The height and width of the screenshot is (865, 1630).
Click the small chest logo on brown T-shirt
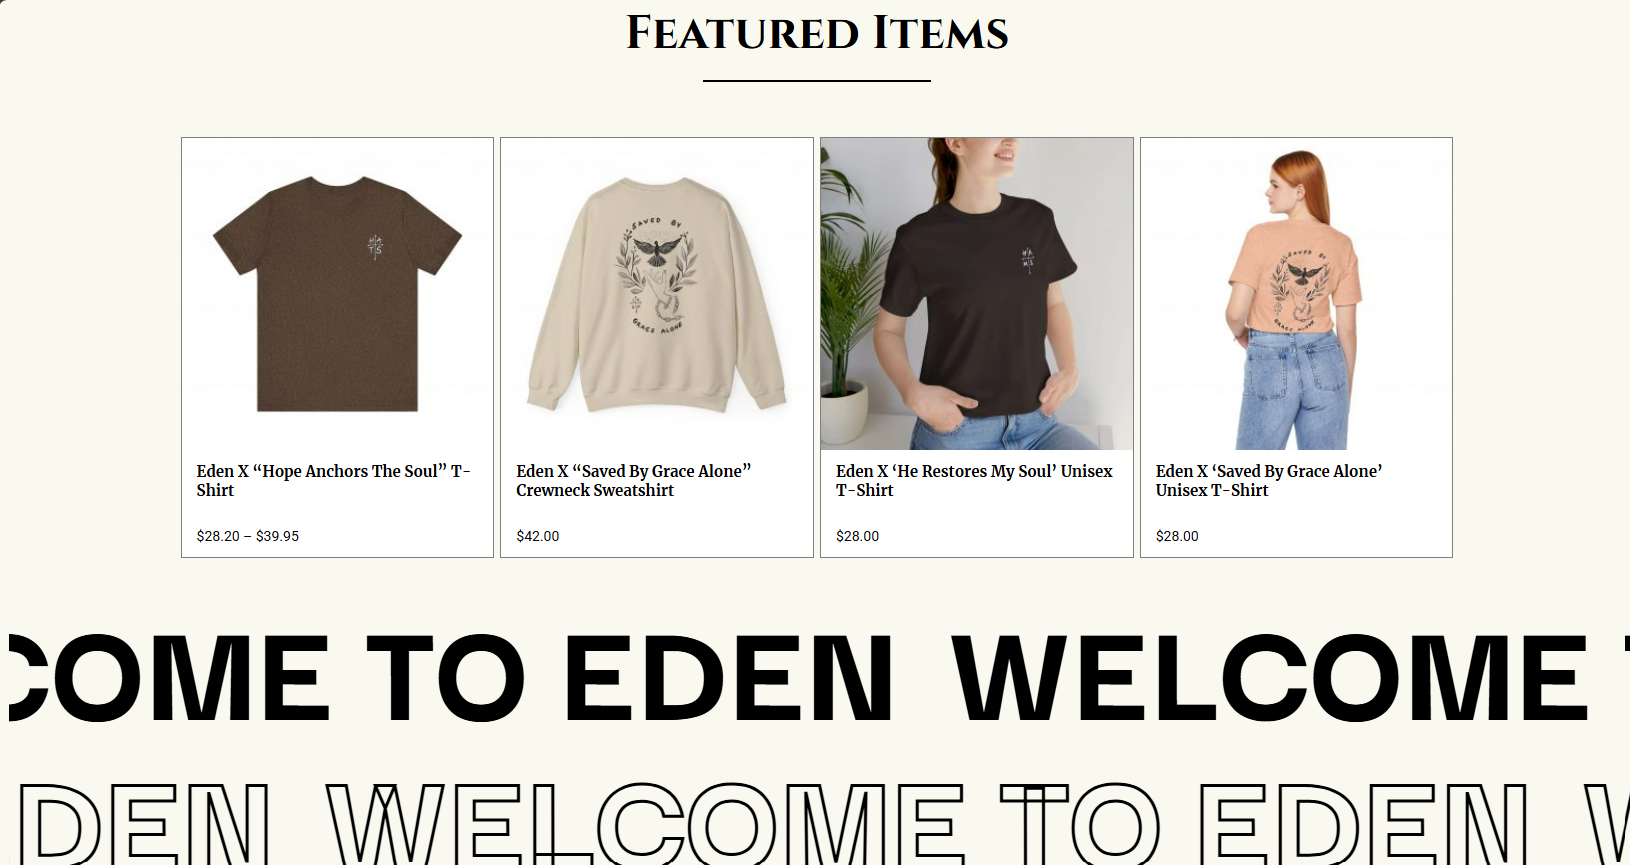(375, 246)
